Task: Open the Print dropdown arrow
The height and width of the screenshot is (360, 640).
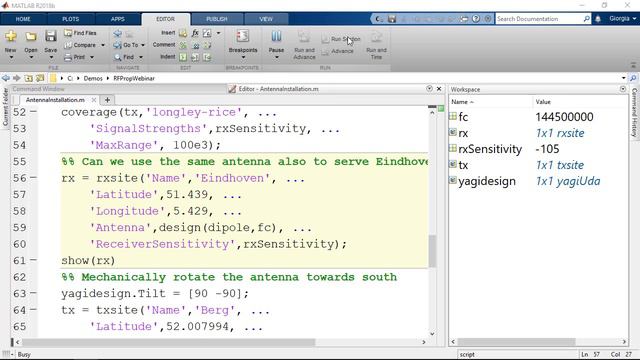Action: tap(92, 57)
